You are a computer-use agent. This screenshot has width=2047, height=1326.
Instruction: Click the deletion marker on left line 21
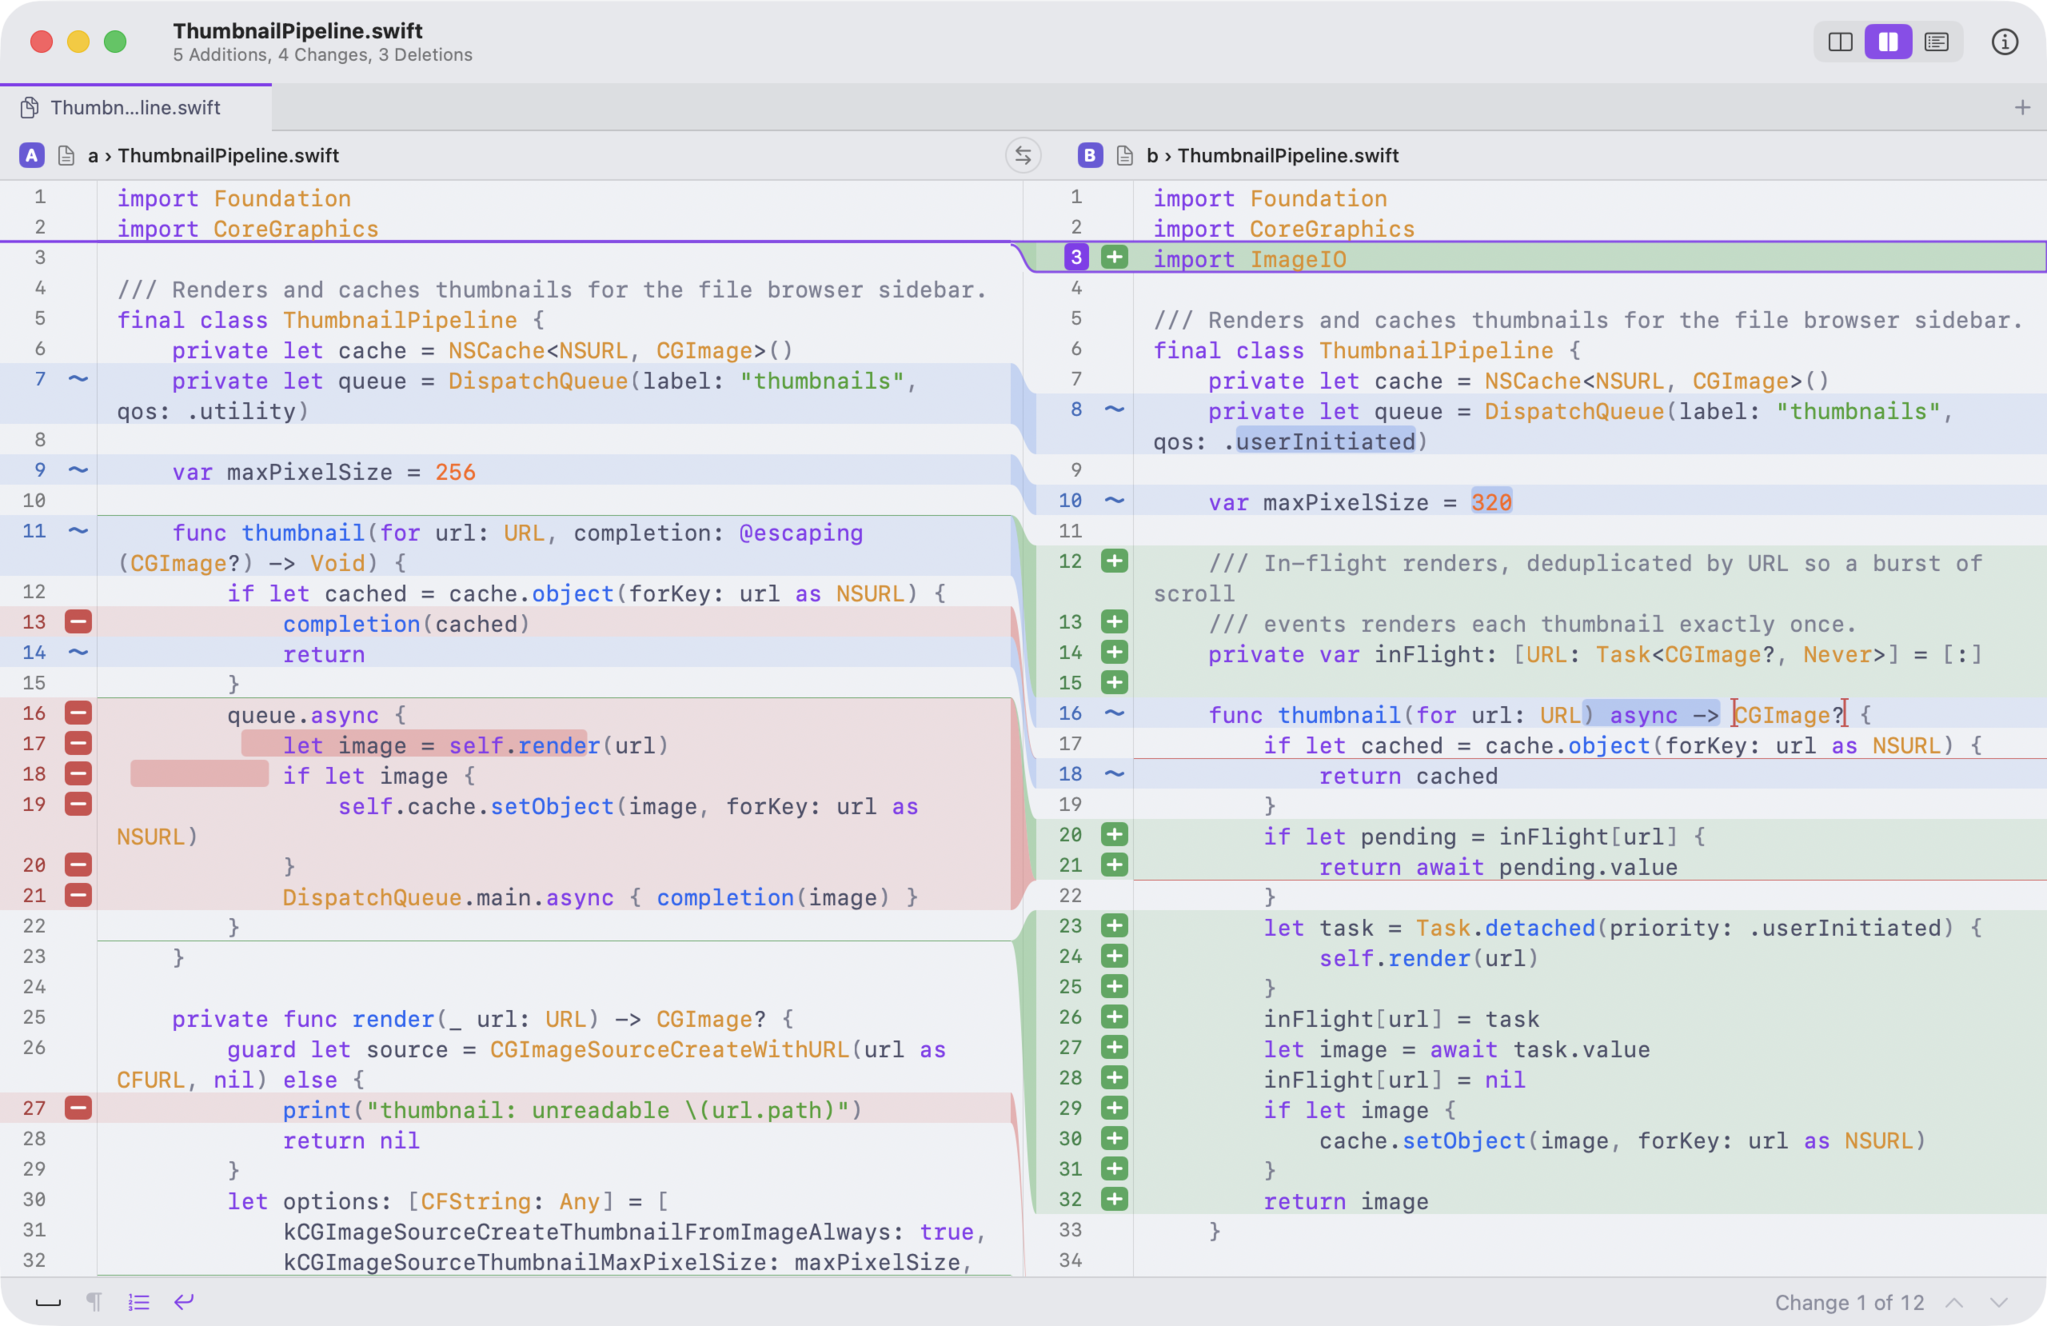[x=78, y=895]
